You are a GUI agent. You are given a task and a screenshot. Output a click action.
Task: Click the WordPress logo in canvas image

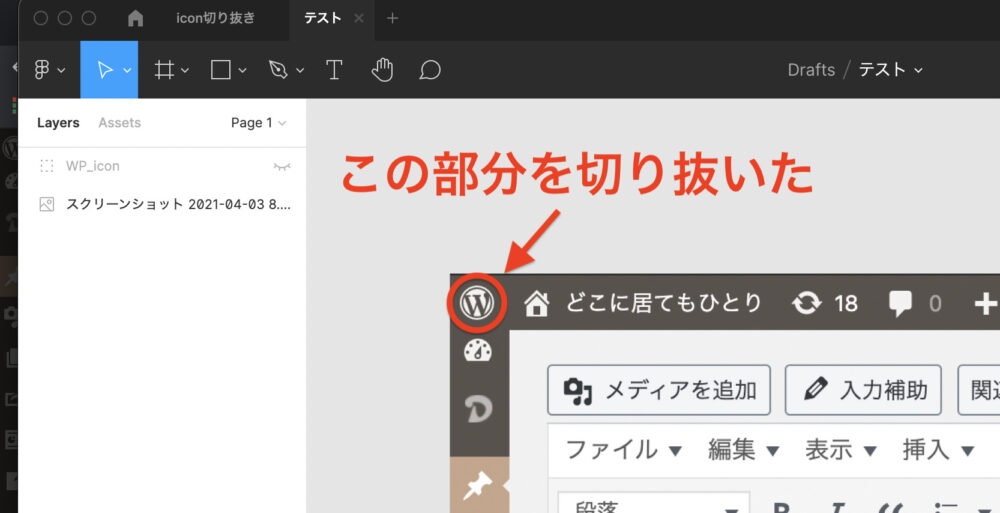coord(478,303)
